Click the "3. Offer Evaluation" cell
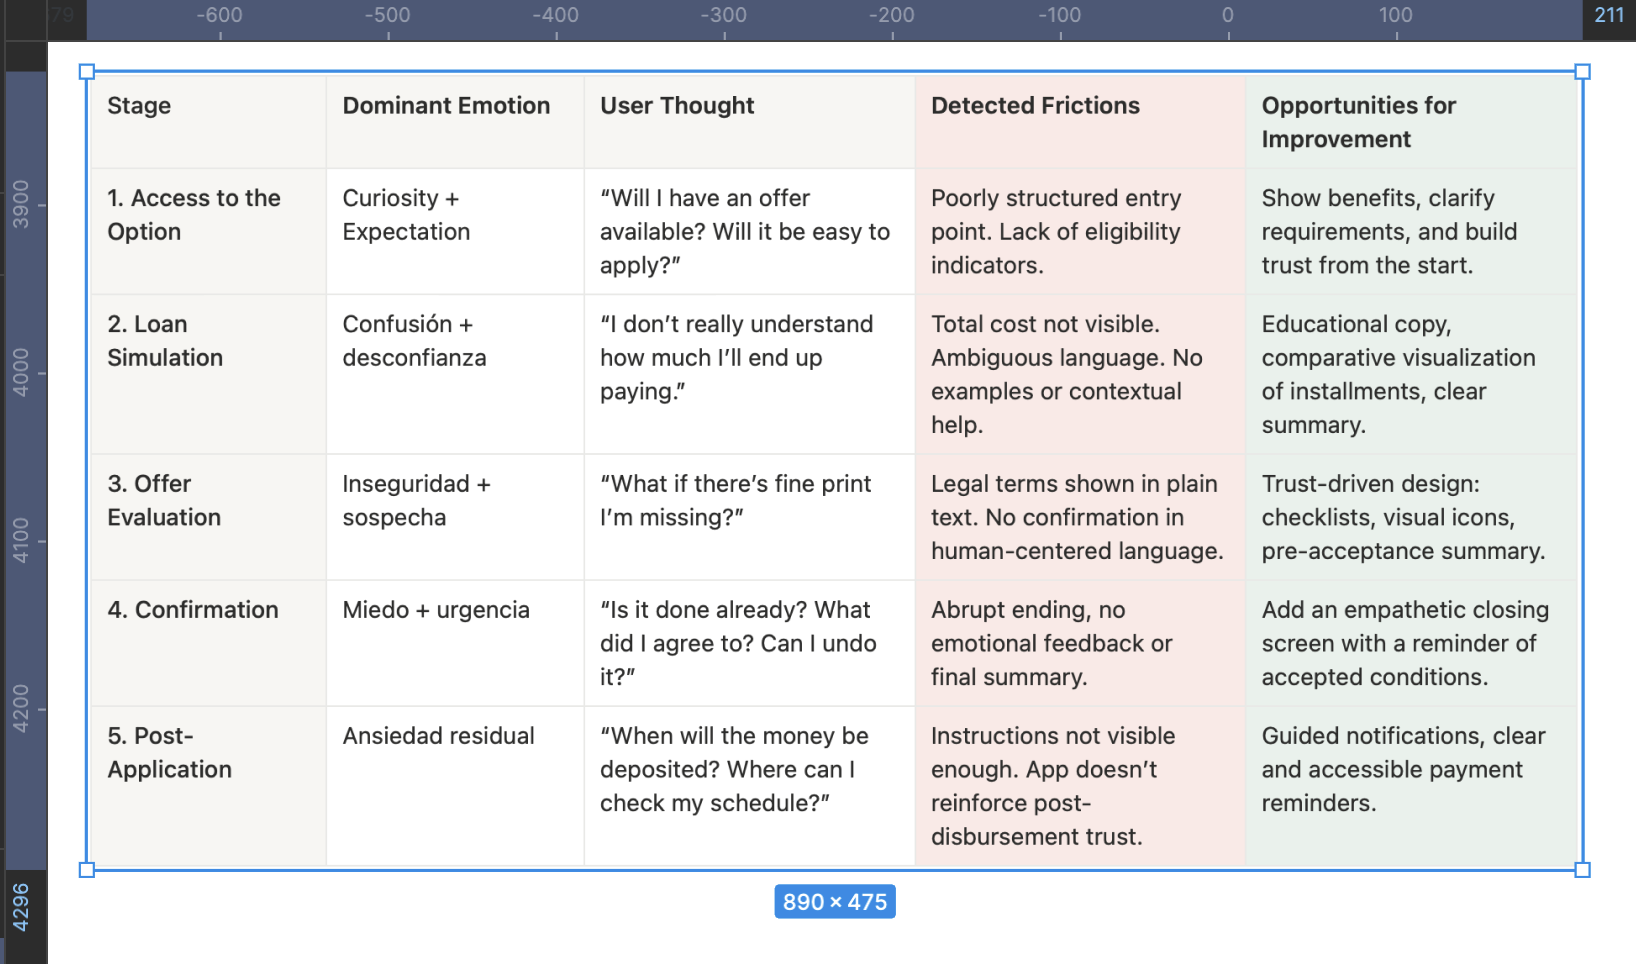The width and height of the screenshot is (1636, 964). [164, 500]
